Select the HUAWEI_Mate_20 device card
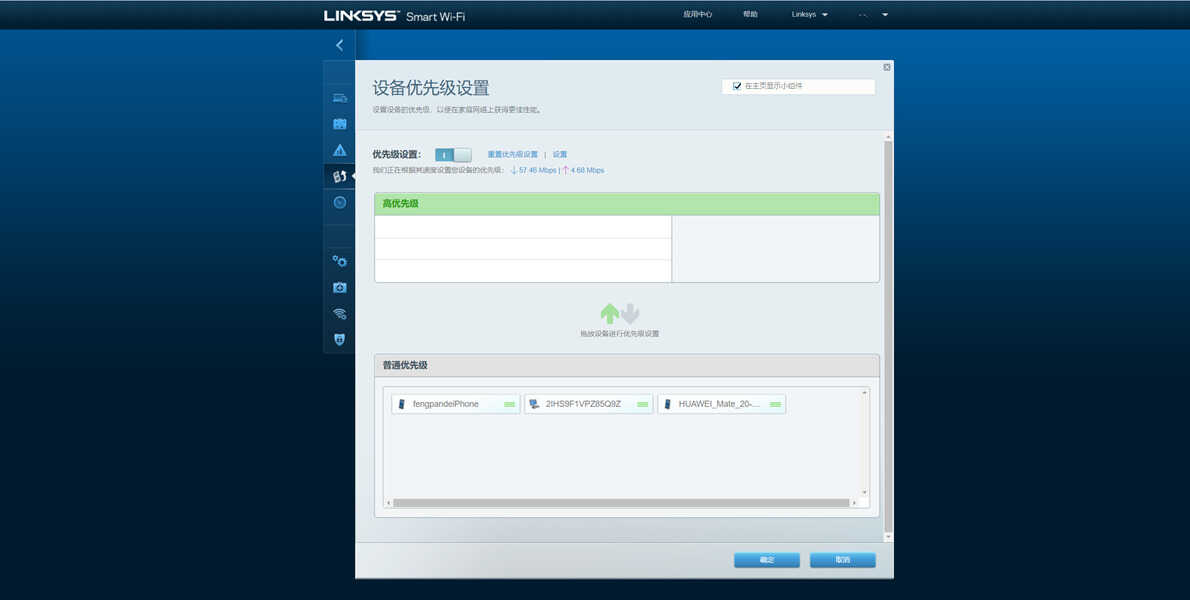 (x=721, y=404)
